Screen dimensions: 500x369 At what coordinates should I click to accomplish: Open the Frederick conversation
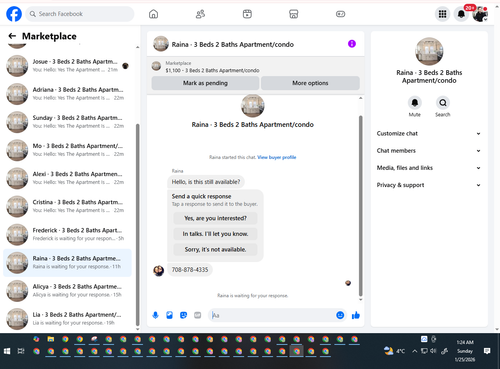[68, 234]
